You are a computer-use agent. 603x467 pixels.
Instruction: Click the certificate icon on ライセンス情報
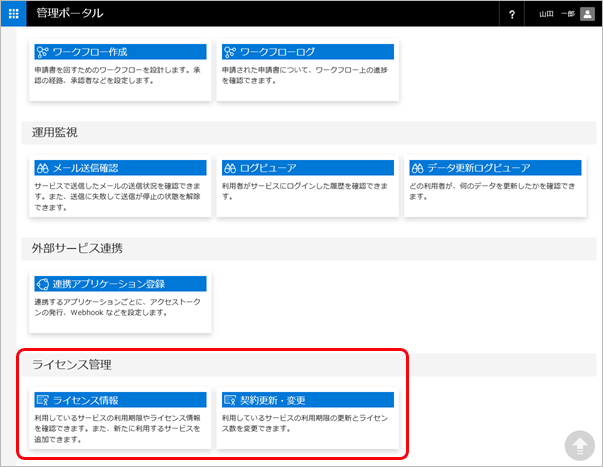coord(42,400)
